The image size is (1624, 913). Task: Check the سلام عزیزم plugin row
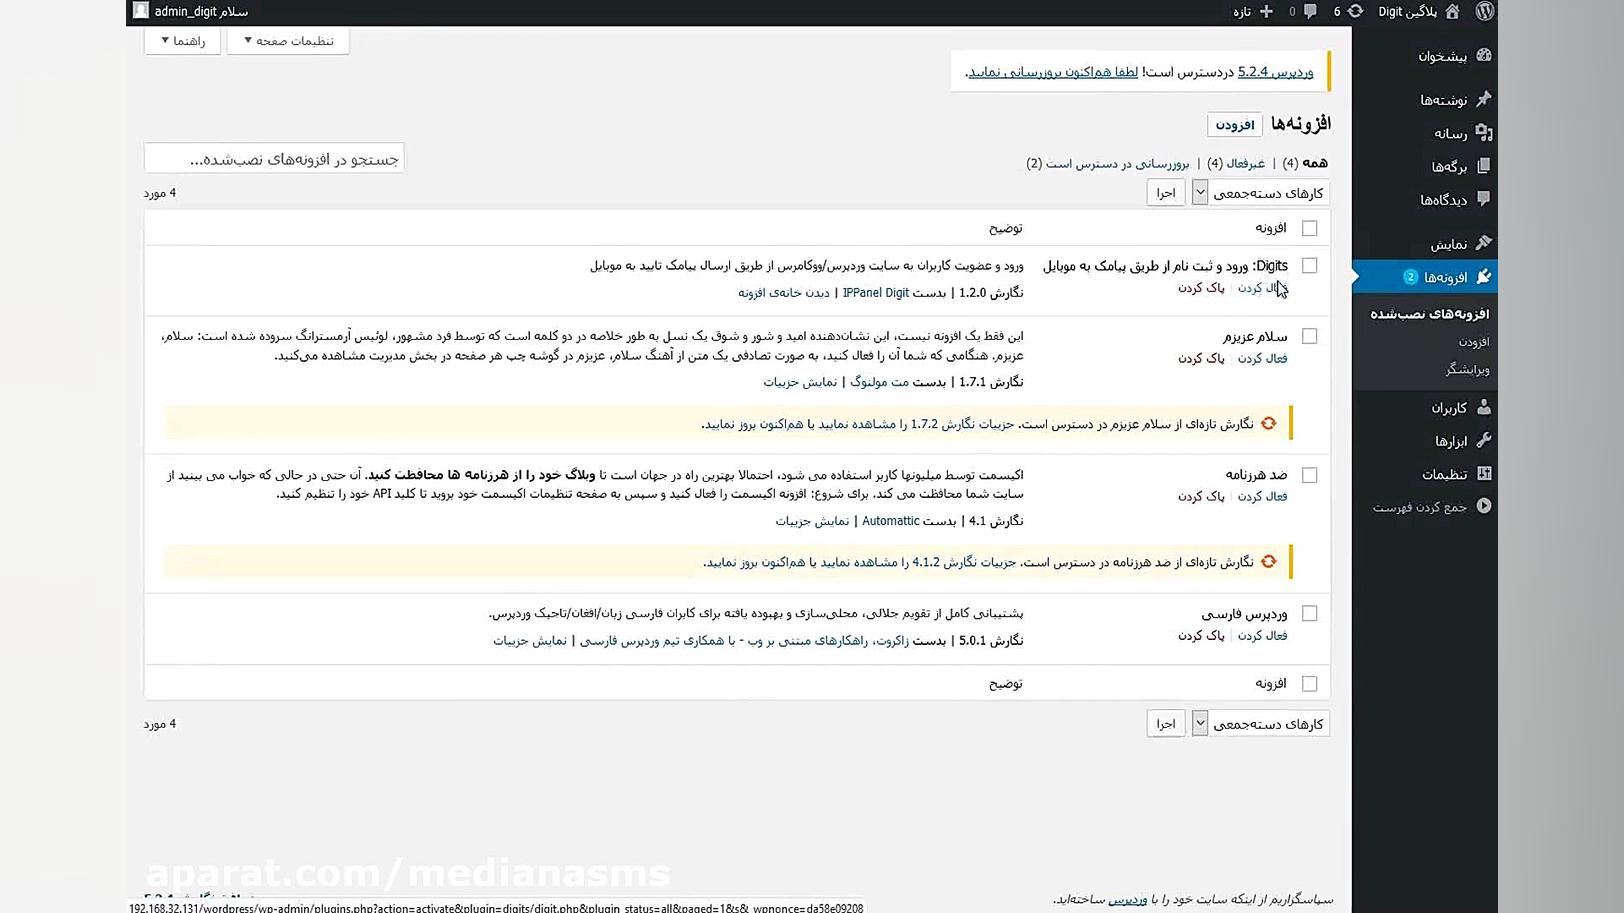[x=1310, y=336]
